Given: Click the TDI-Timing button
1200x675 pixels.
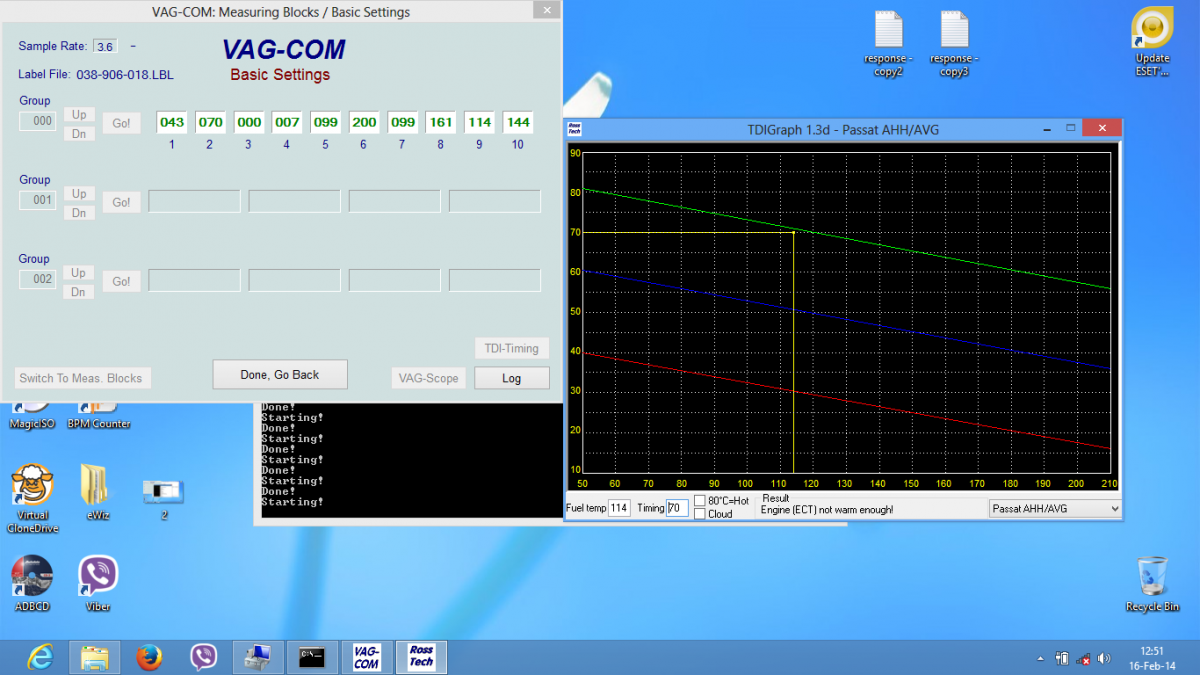Looking at the screenshot, I should [x=512, y=348].
